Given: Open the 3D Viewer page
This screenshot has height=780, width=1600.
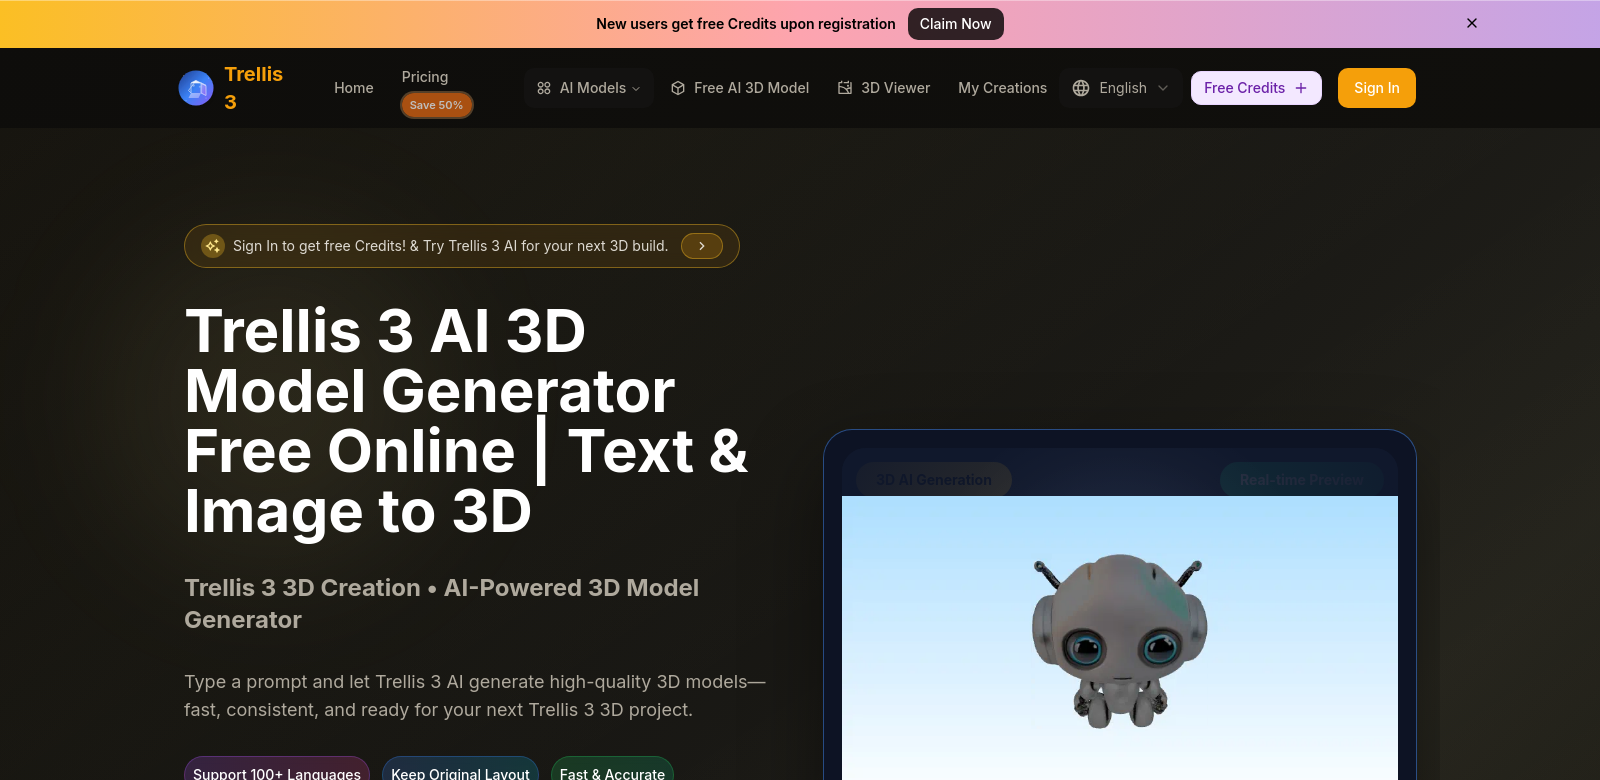Looking at the screenshot, I should pos(884,88).
